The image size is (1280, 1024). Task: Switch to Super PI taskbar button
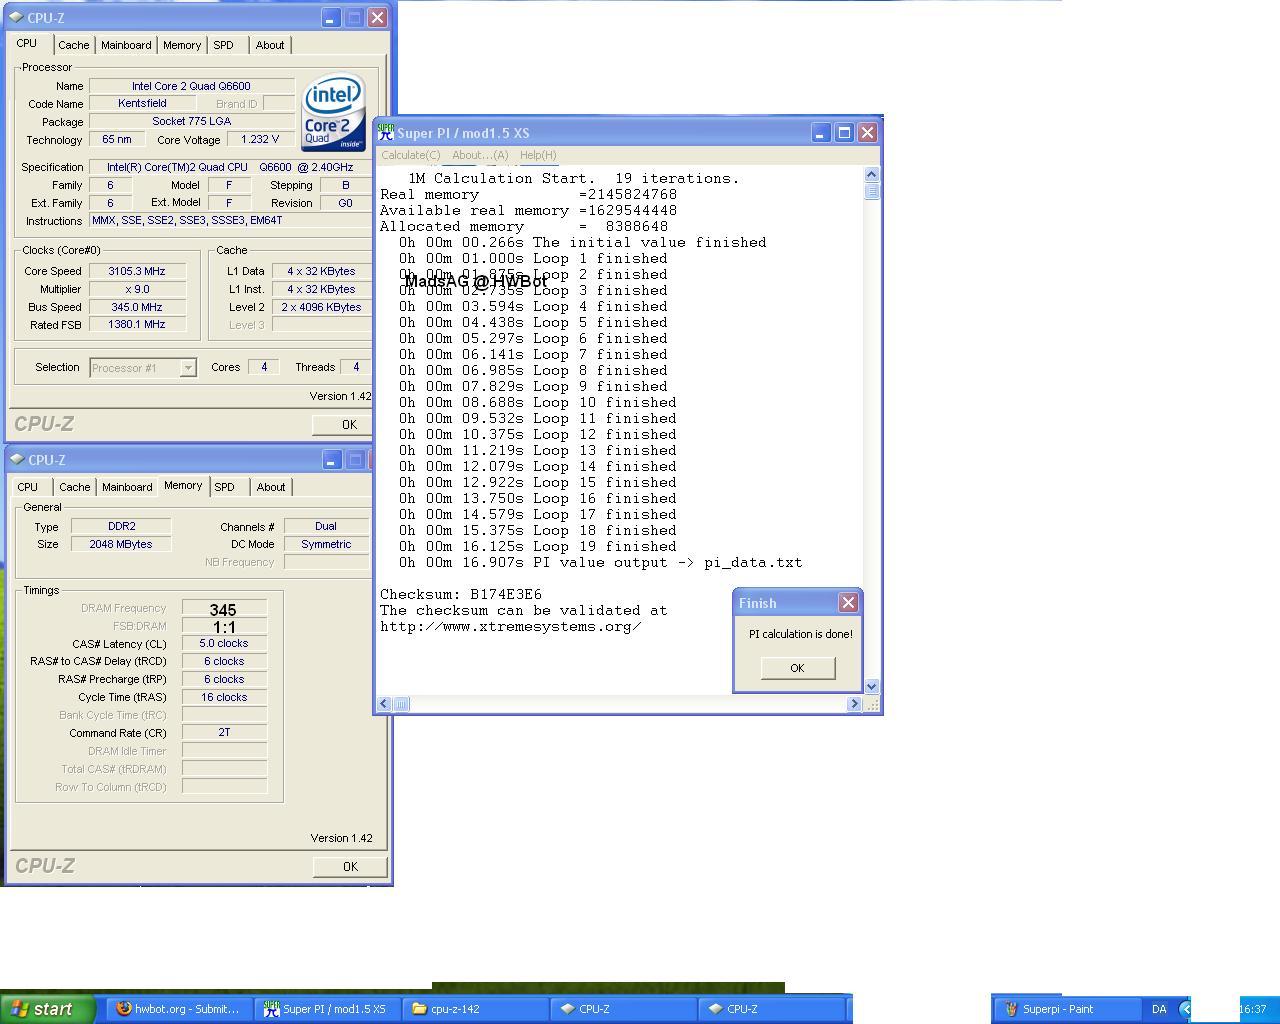(x=327, y=1009)
